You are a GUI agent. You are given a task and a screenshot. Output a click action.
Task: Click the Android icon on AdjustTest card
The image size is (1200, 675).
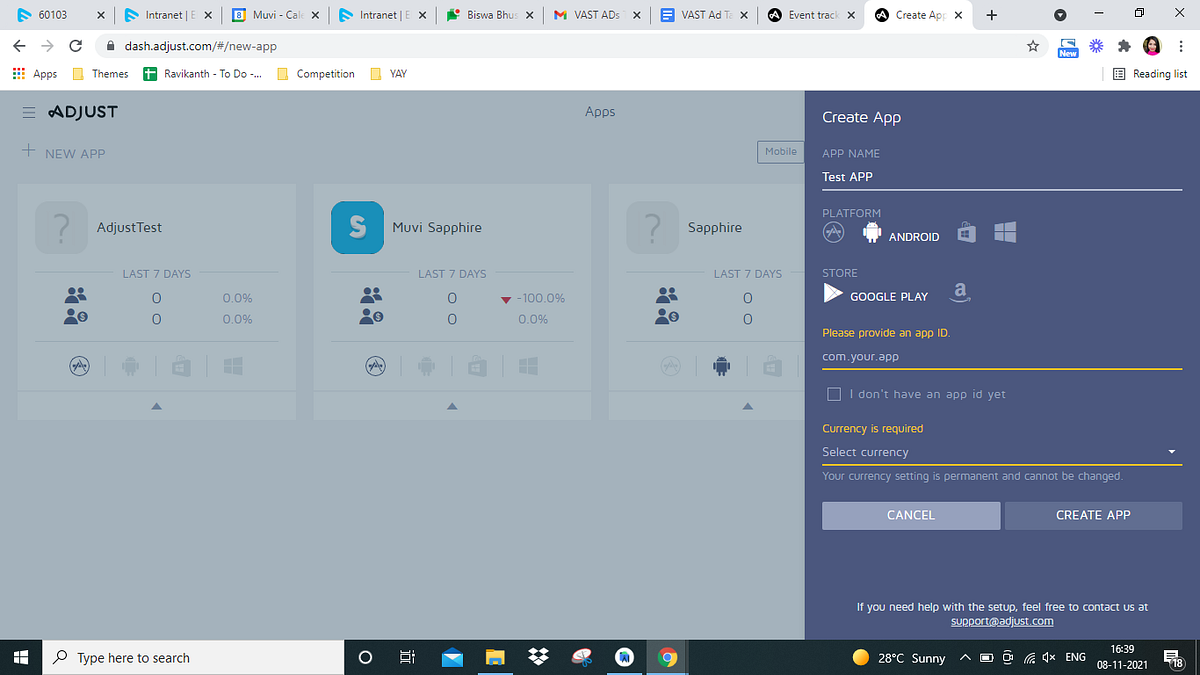[129, 367]
